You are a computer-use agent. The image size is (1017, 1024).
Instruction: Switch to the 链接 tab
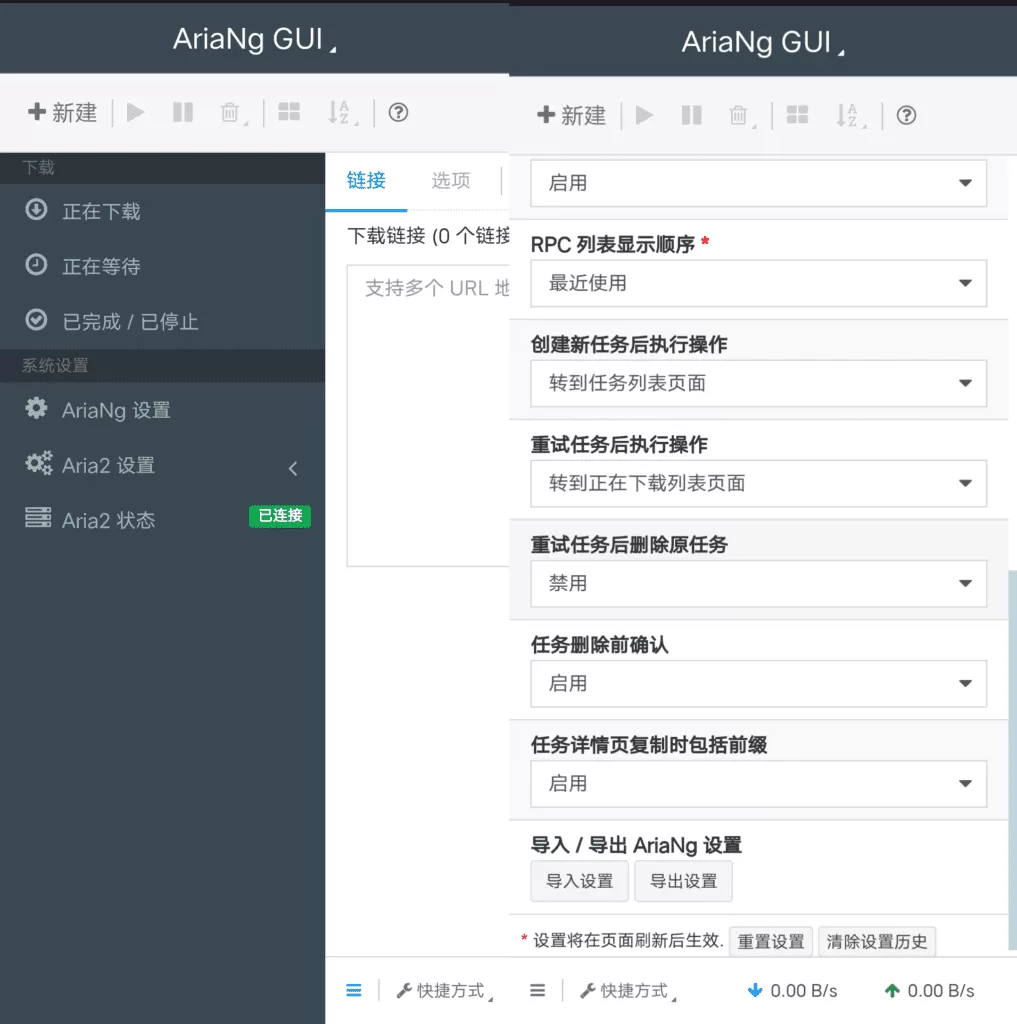tap(366, 181)
